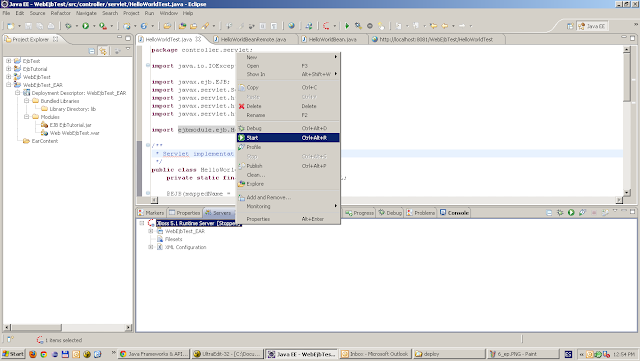Open the Navigate menu
Image resolution: width=640 pixels, height=361 pixels.
tap(86, 13)
